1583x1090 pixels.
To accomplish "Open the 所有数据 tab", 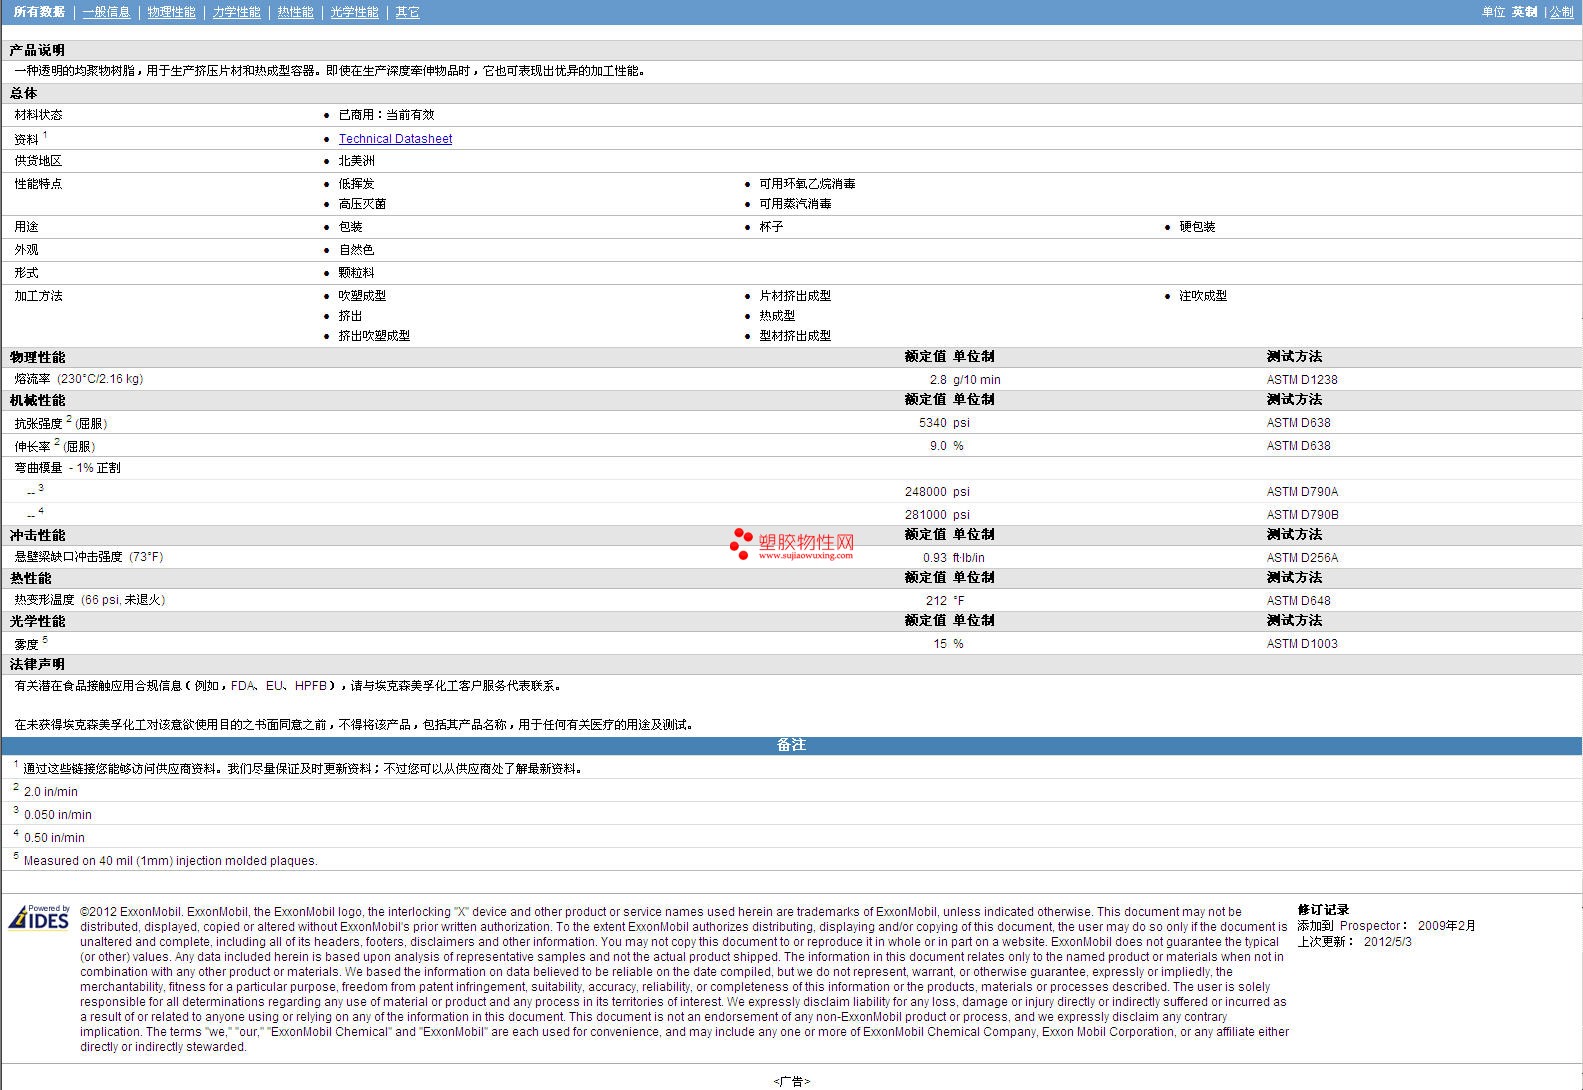I will point(39,12).
